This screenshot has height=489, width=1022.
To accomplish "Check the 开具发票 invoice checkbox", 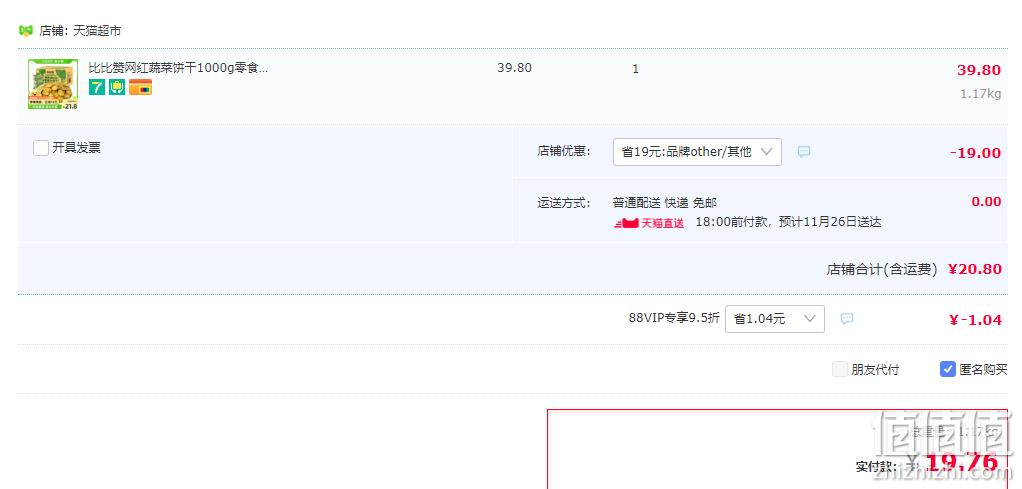I will click(x=41, y=148).
